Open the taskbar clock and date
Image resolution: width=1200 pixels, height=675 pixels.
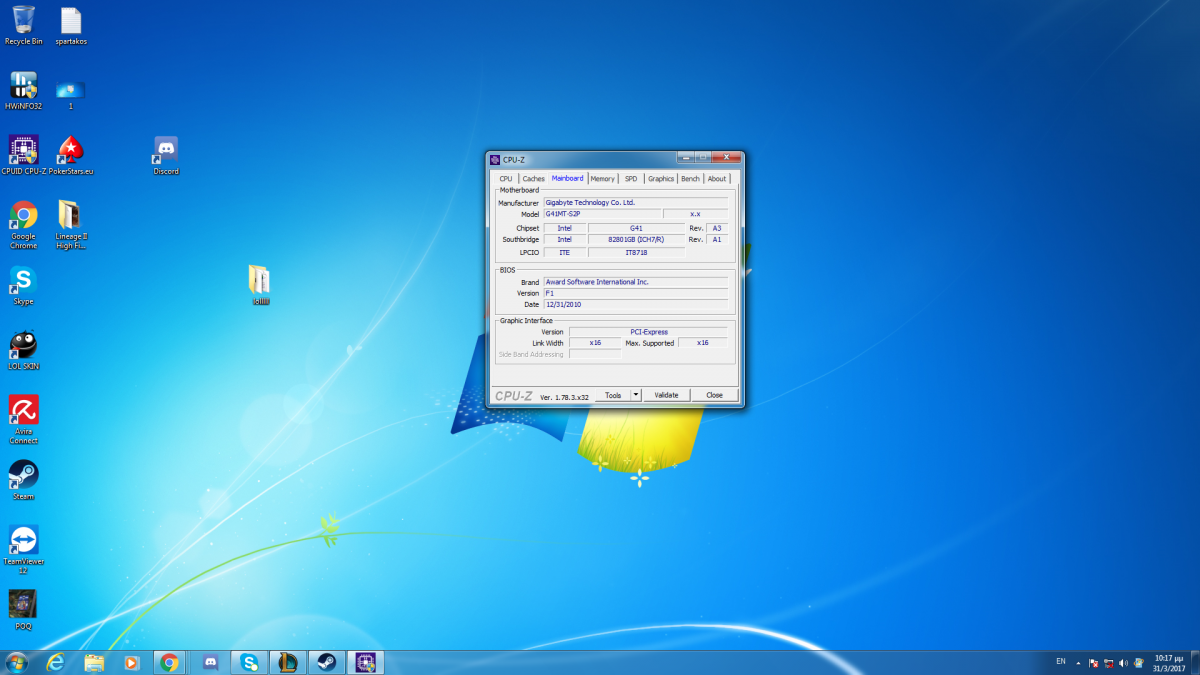[1168, 663]
